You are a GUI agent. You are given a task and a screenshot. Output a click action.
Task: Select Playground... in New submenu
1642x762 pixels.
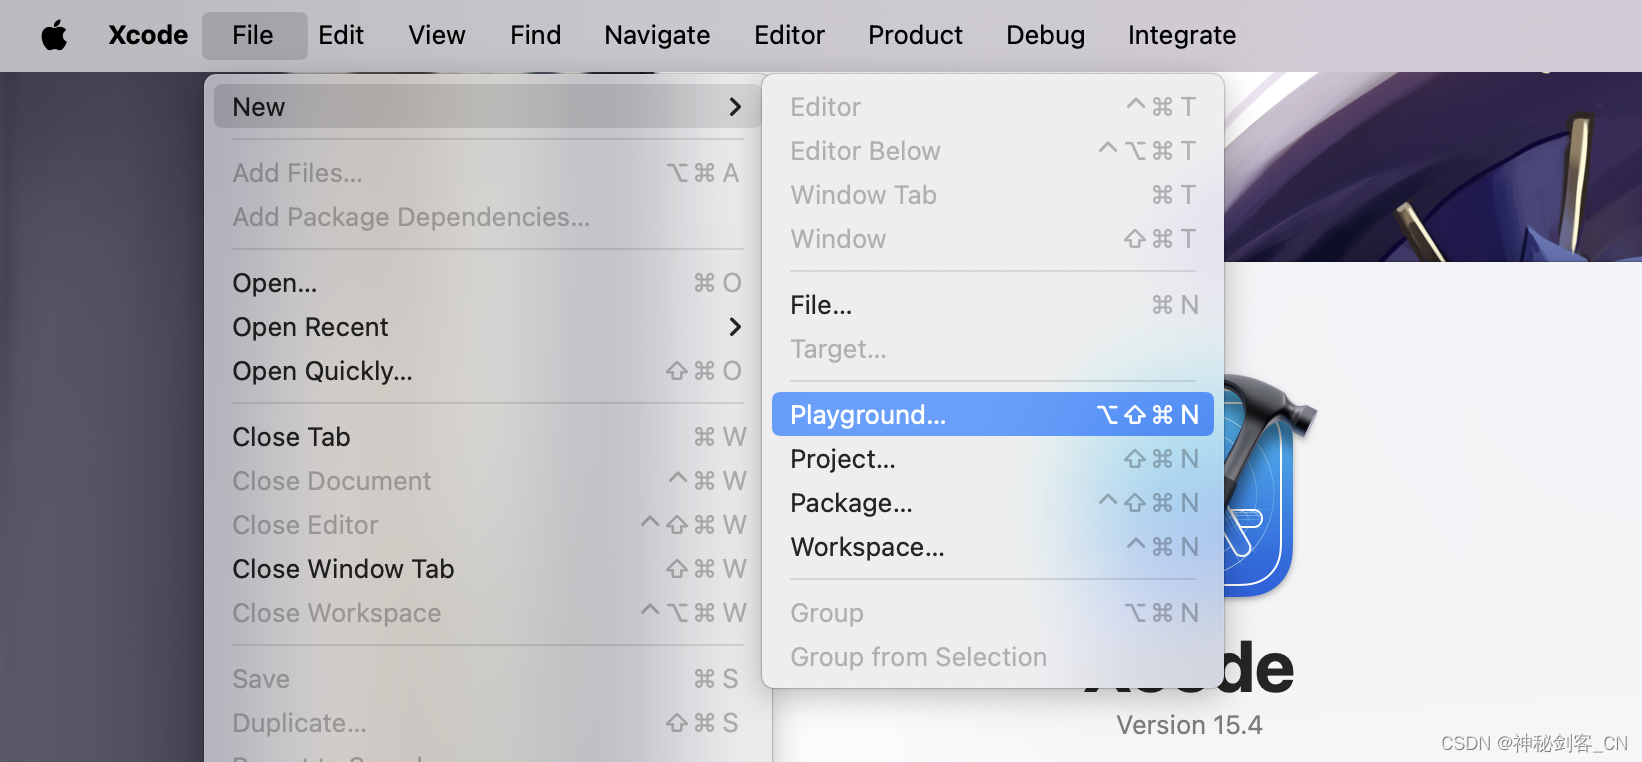pos(993,414)
